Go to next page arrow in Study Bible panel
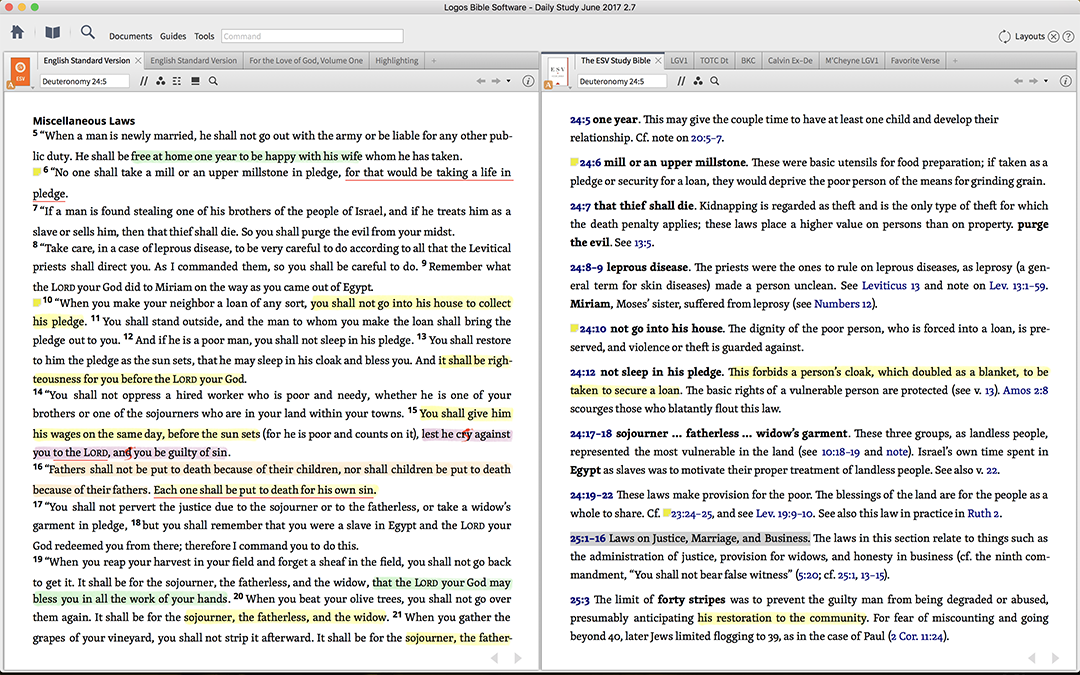The image size is (1080, 675). coord(1055,658)
